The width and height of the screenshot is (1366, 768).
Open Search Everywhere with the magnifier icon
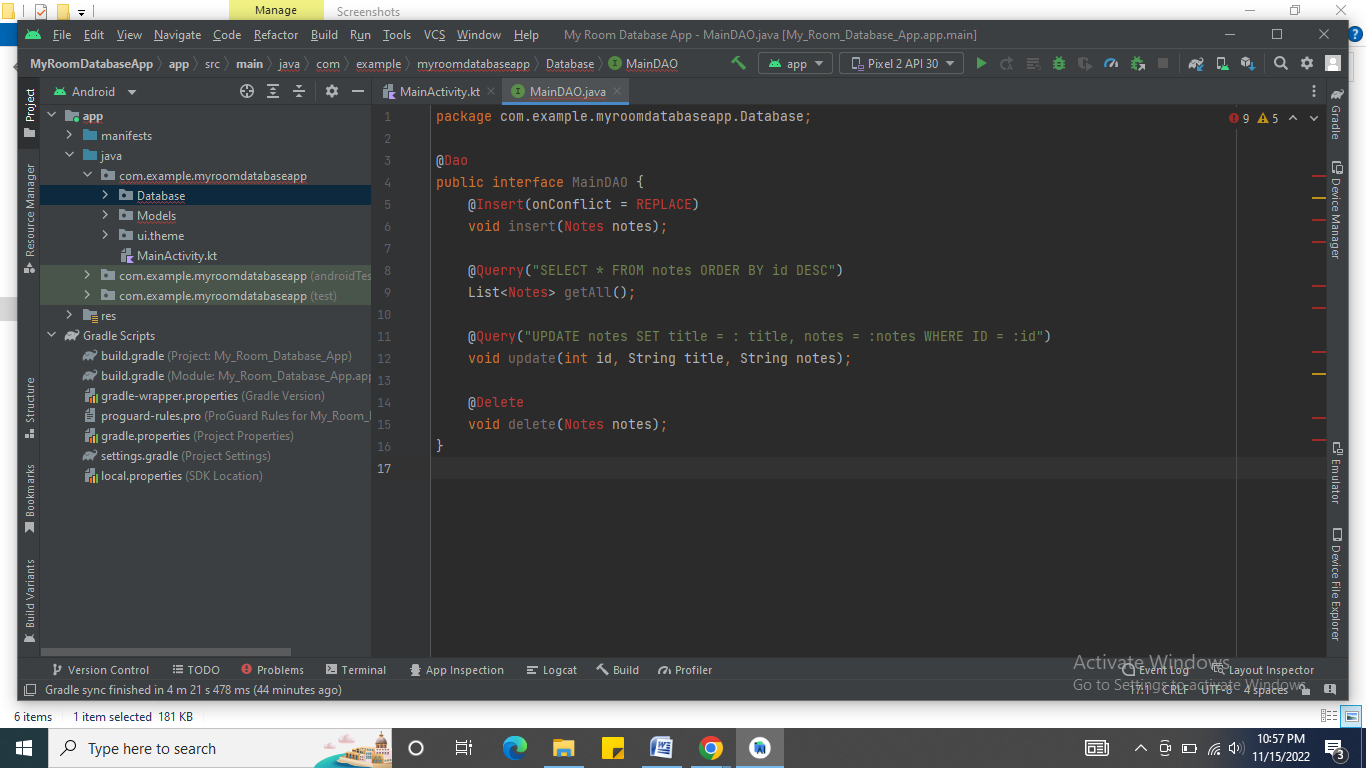1280,62
